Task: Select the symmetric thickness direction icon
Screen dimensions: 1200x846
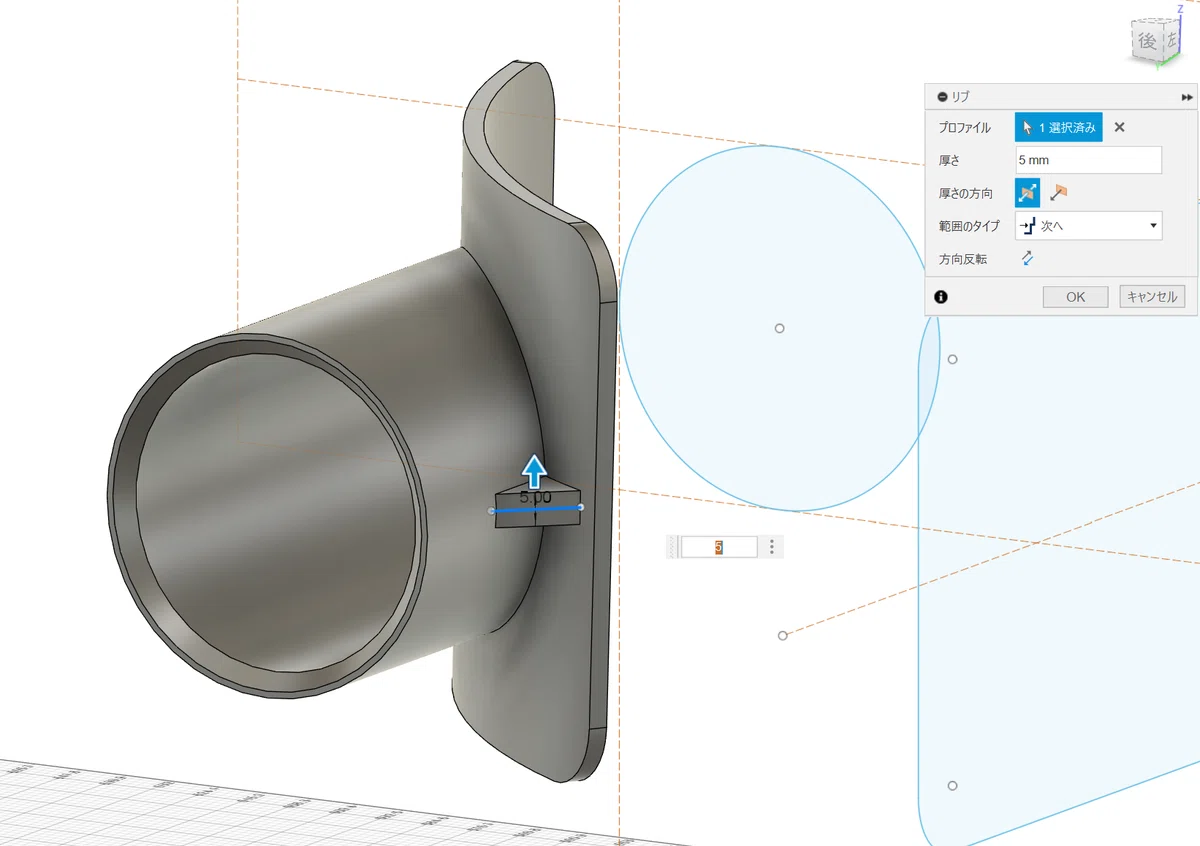Action: 1028,193
